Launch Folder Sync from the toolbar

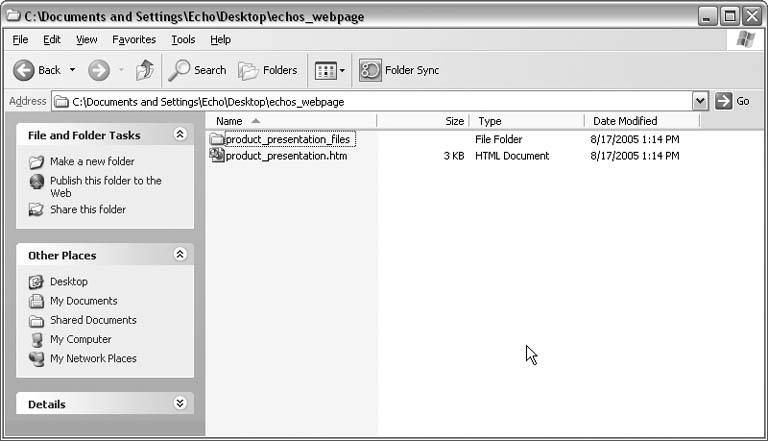[399, 70]
